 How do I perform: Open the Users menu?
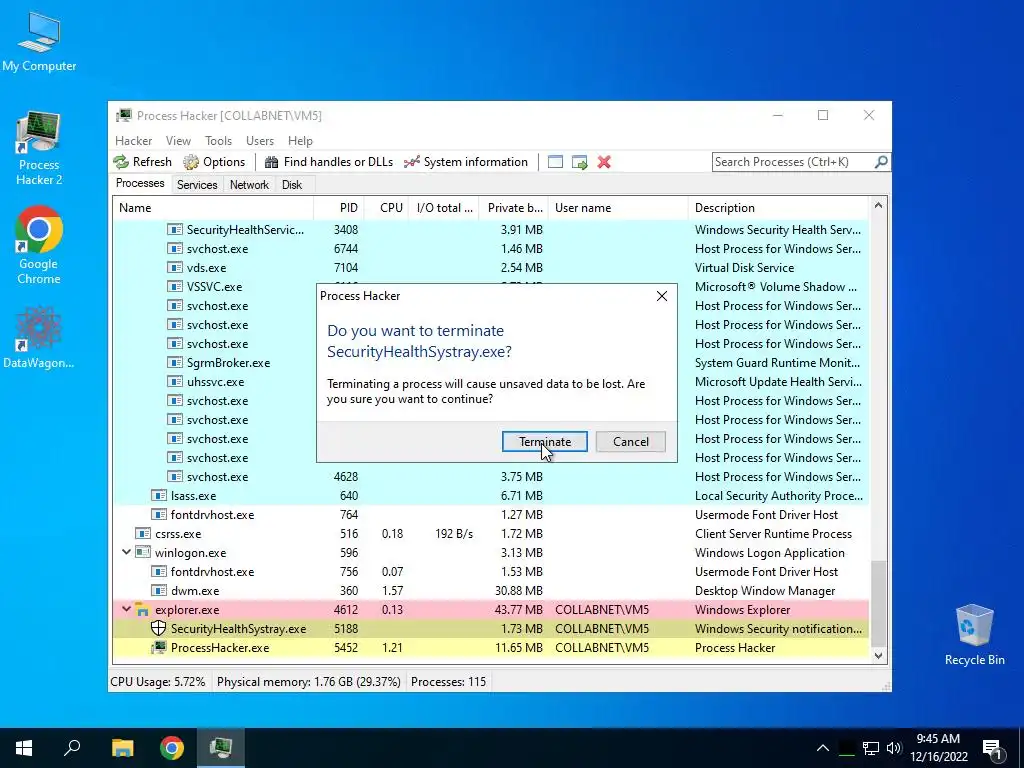(260, 140)
